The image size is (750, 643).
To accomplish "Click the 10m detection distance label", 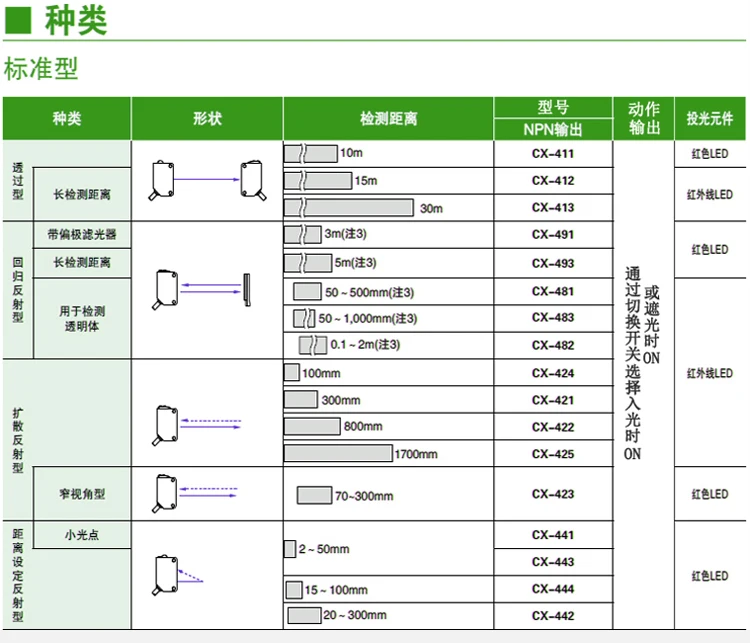I will [x=352, y=153].
